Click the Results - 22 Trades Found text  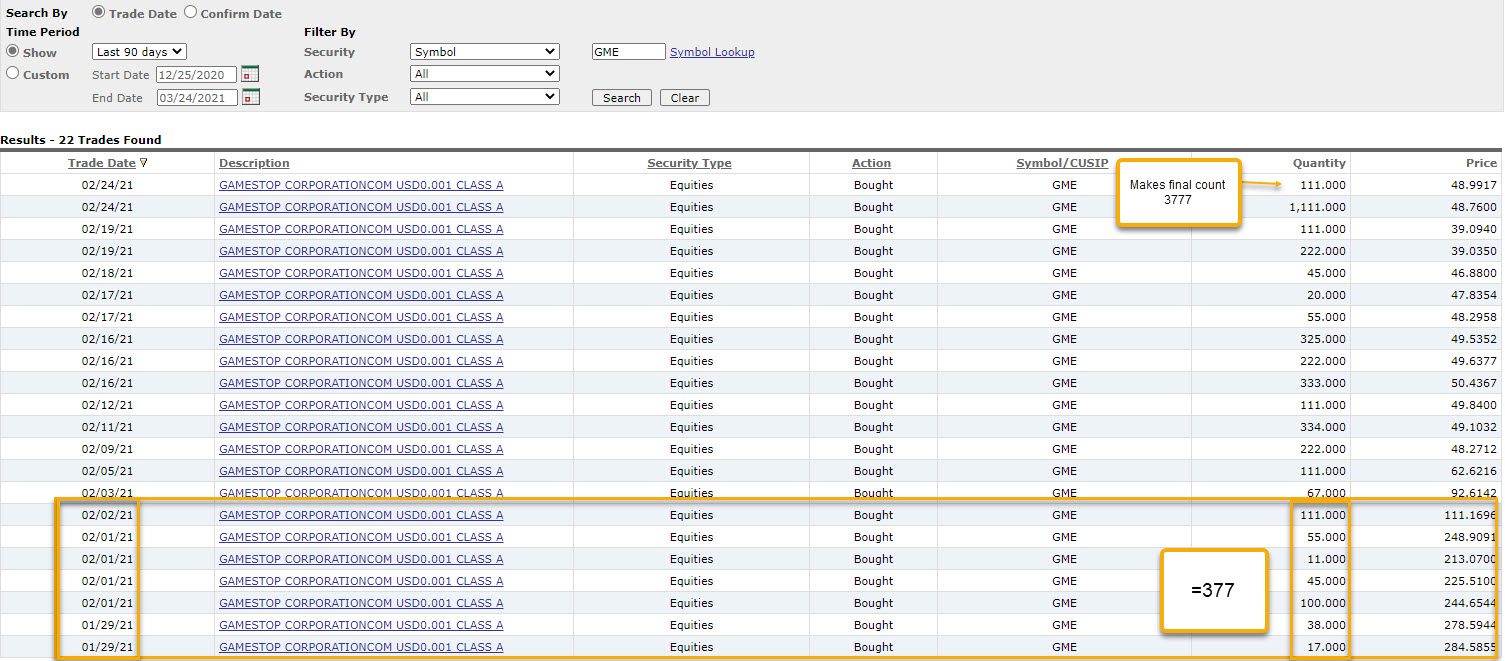pyautogui.click(x=81, y=140)
